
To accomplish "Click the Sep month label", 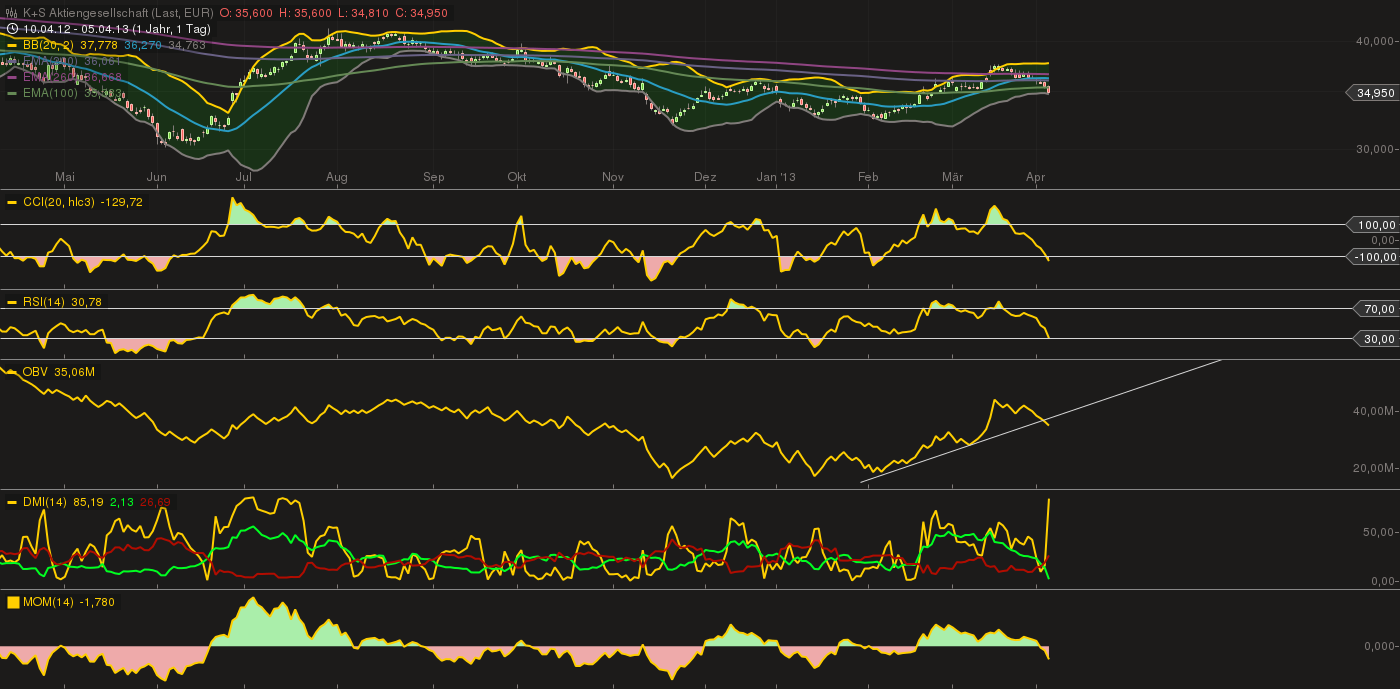I will (433, 177).
